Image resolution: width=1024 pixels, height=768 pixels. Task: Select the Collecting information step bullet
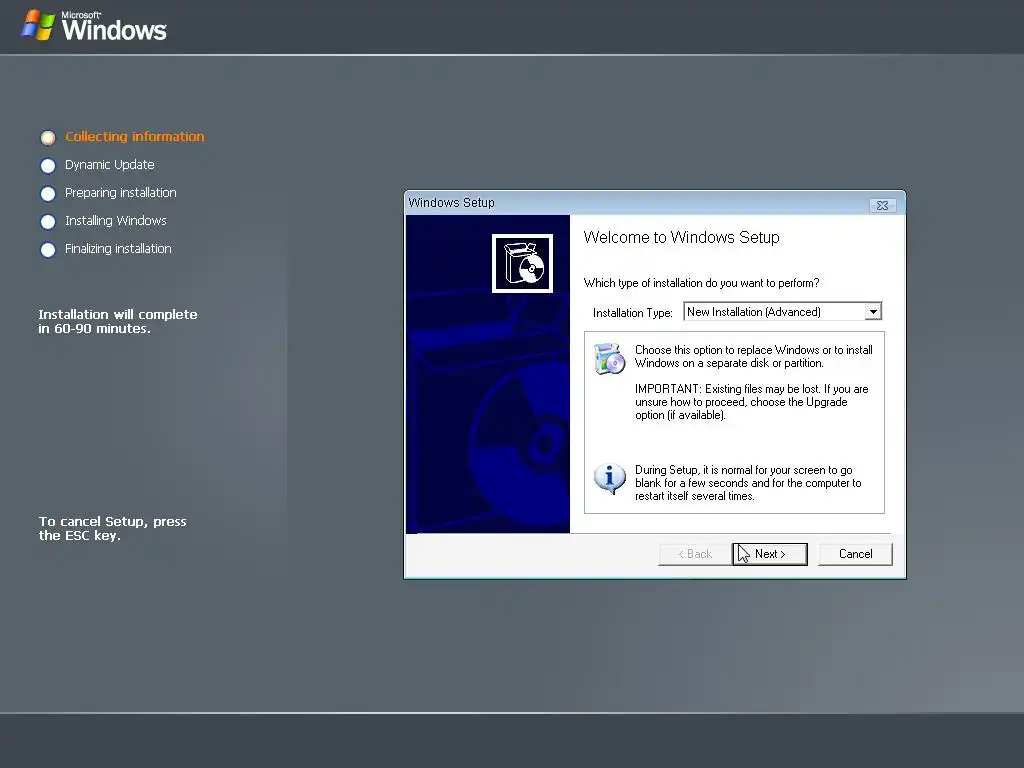tap(48, 137)
